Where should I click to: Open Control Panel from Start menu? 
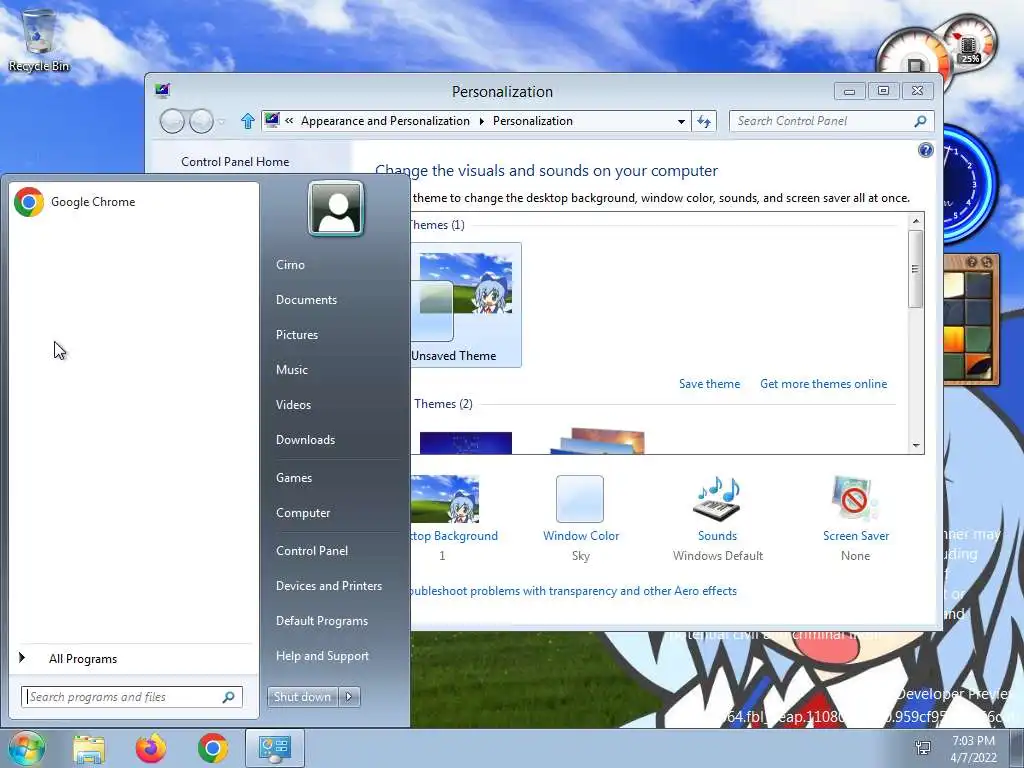(x=312, y=551)
